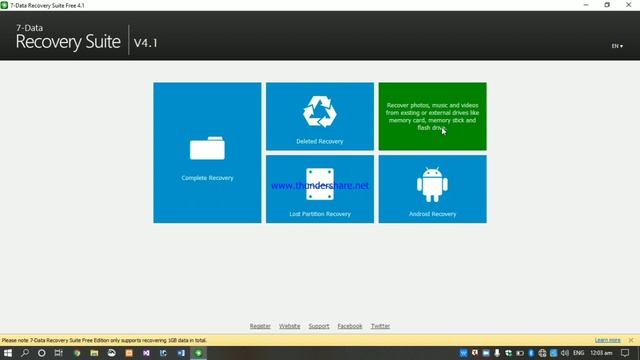Click the blue W tray icon
This screenshot has width=640, height=360.
(463, 353)
